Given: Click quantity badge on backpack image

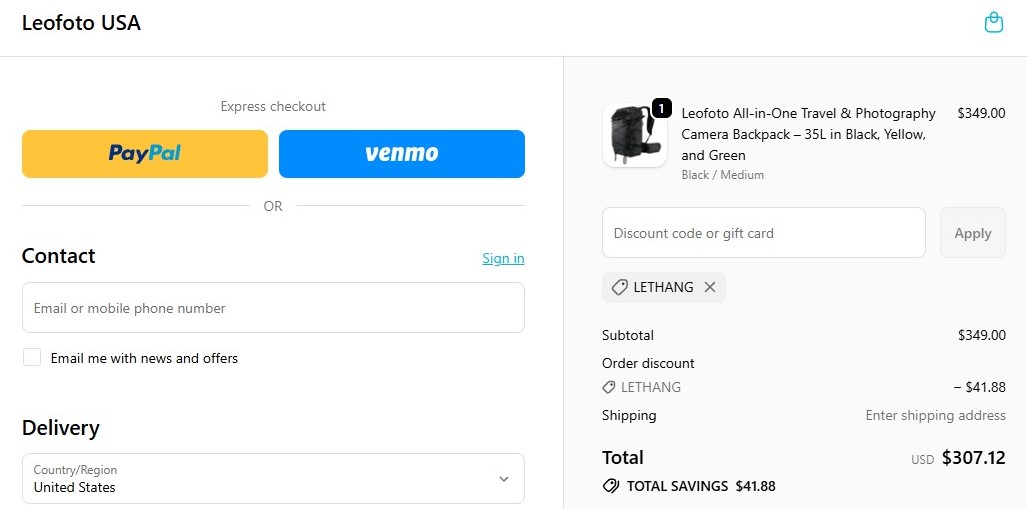Looking at the screenshot, I should [661, 107].
